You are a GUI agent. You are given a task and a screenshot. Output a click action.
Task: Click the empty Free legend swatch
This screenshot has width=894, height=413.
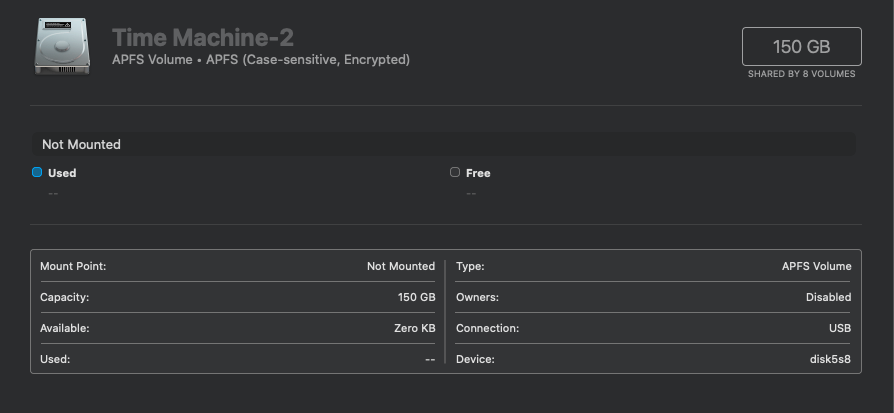tap(455, 172)
